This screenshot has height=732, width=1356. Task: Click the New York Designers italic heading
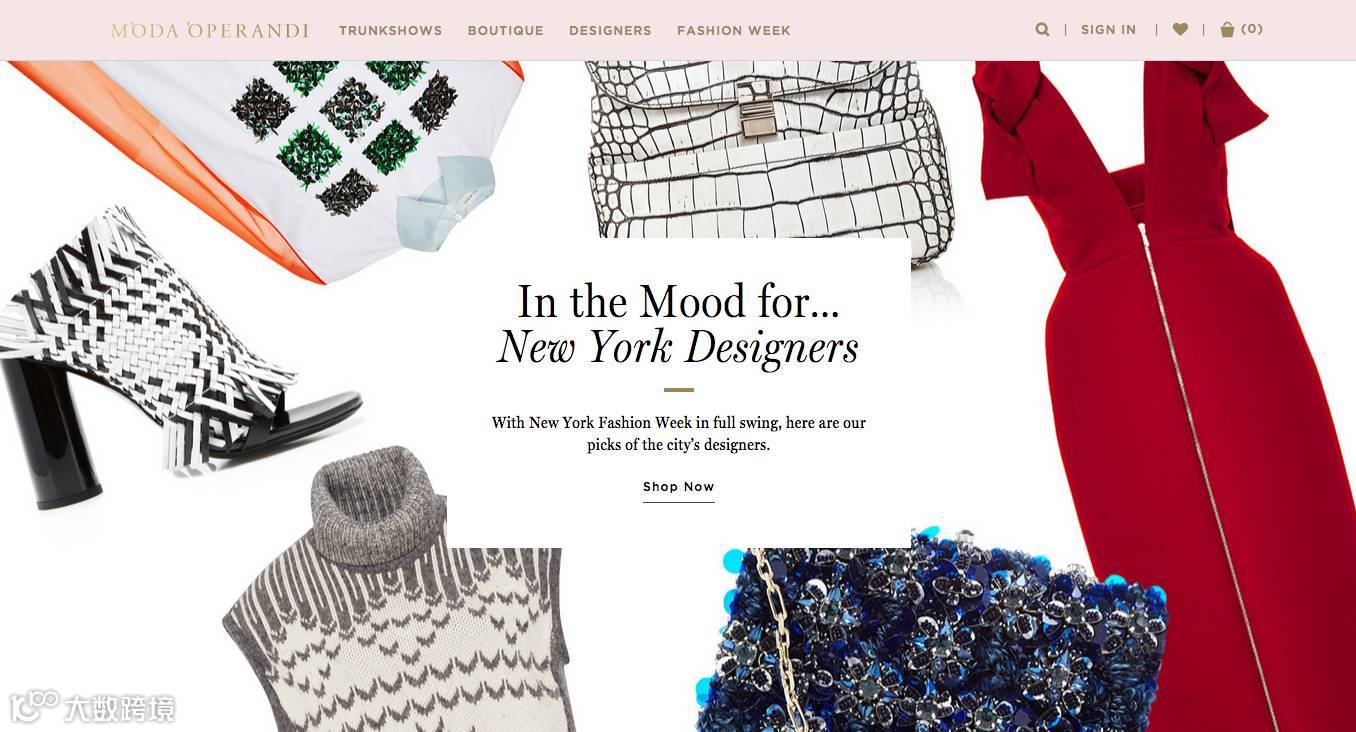click(x=678, y=348)
